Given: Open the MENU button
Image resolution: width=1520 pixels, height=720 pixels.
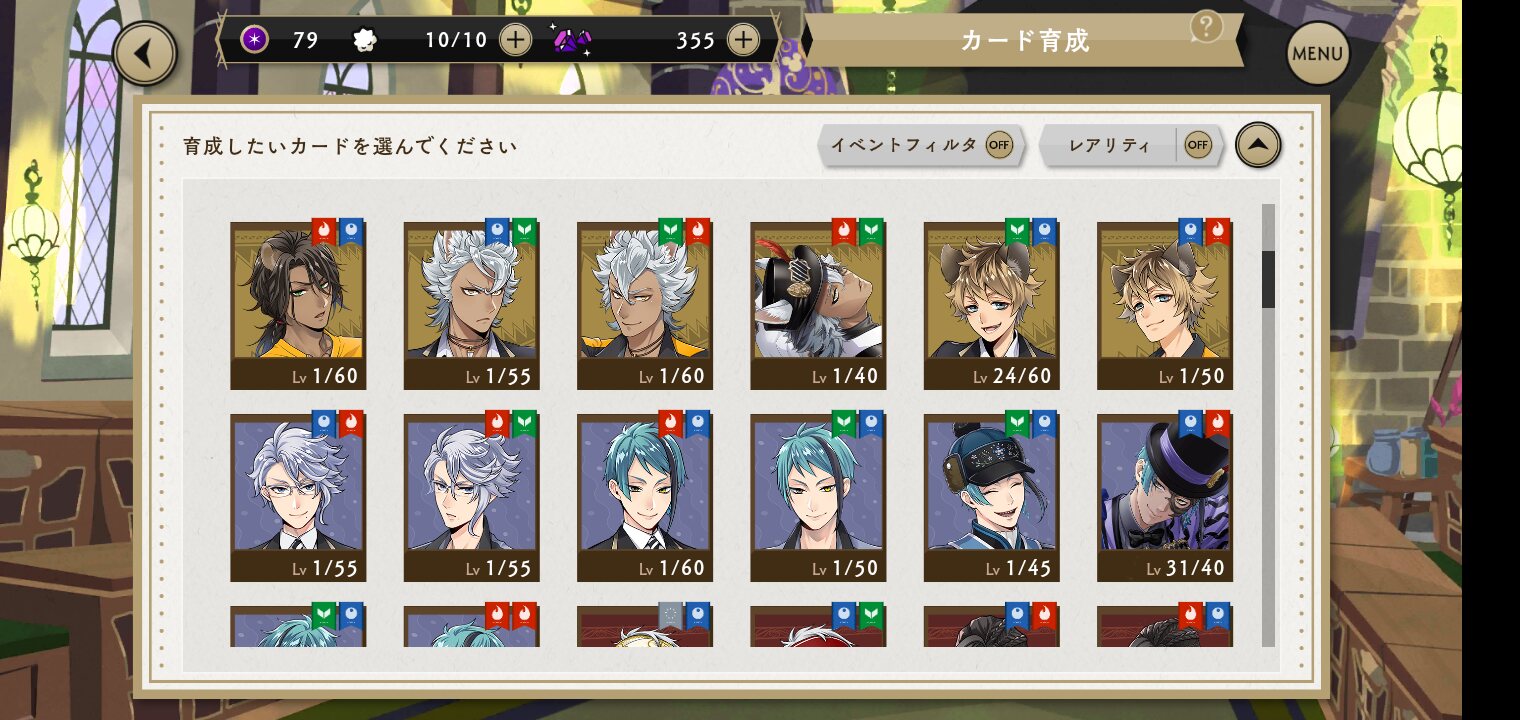Looking at the screenshot, I should 1317,53.
